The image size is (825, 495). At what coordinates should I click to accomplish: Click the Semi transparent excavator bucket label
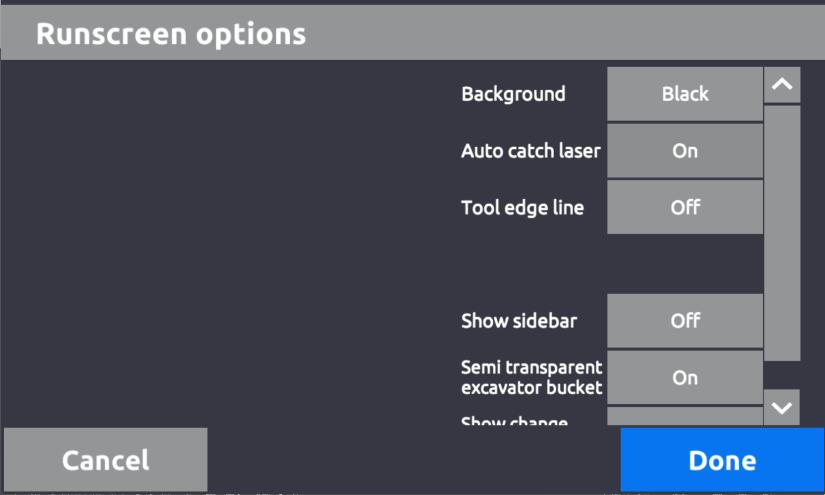pyautogui.click(x=531, y=378)
